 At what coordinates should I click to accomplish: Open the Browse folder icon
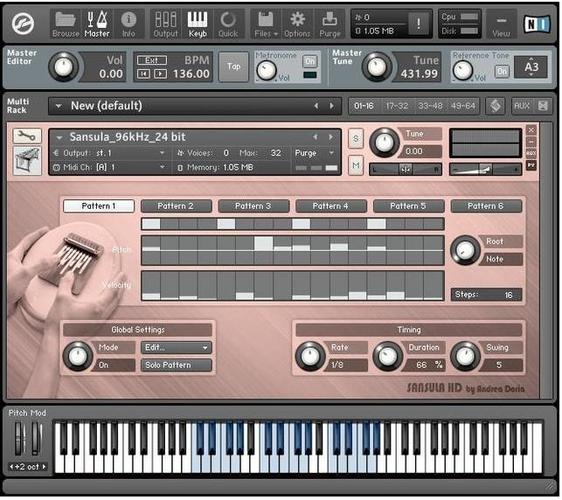click(66, 24)
